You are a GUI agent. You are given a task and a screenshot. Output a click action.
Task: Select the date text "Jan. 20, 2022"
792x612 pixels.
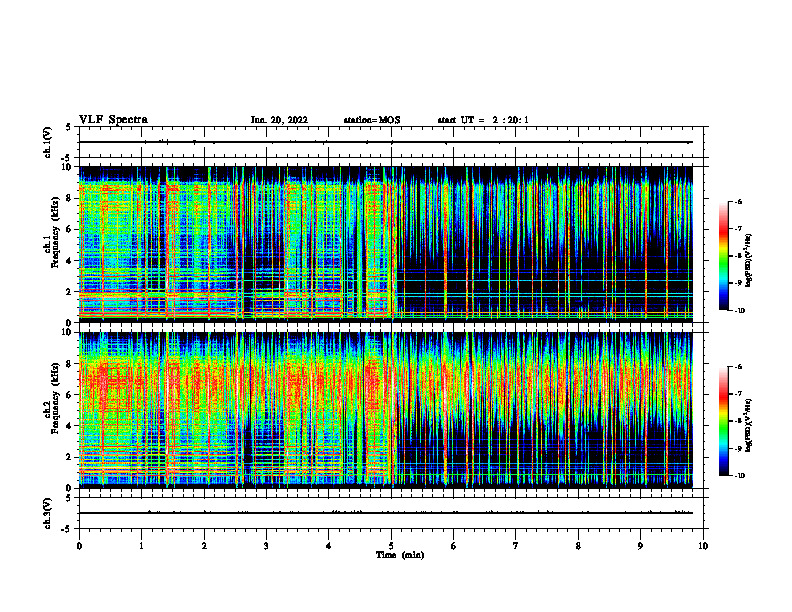(x=279, y=120)
